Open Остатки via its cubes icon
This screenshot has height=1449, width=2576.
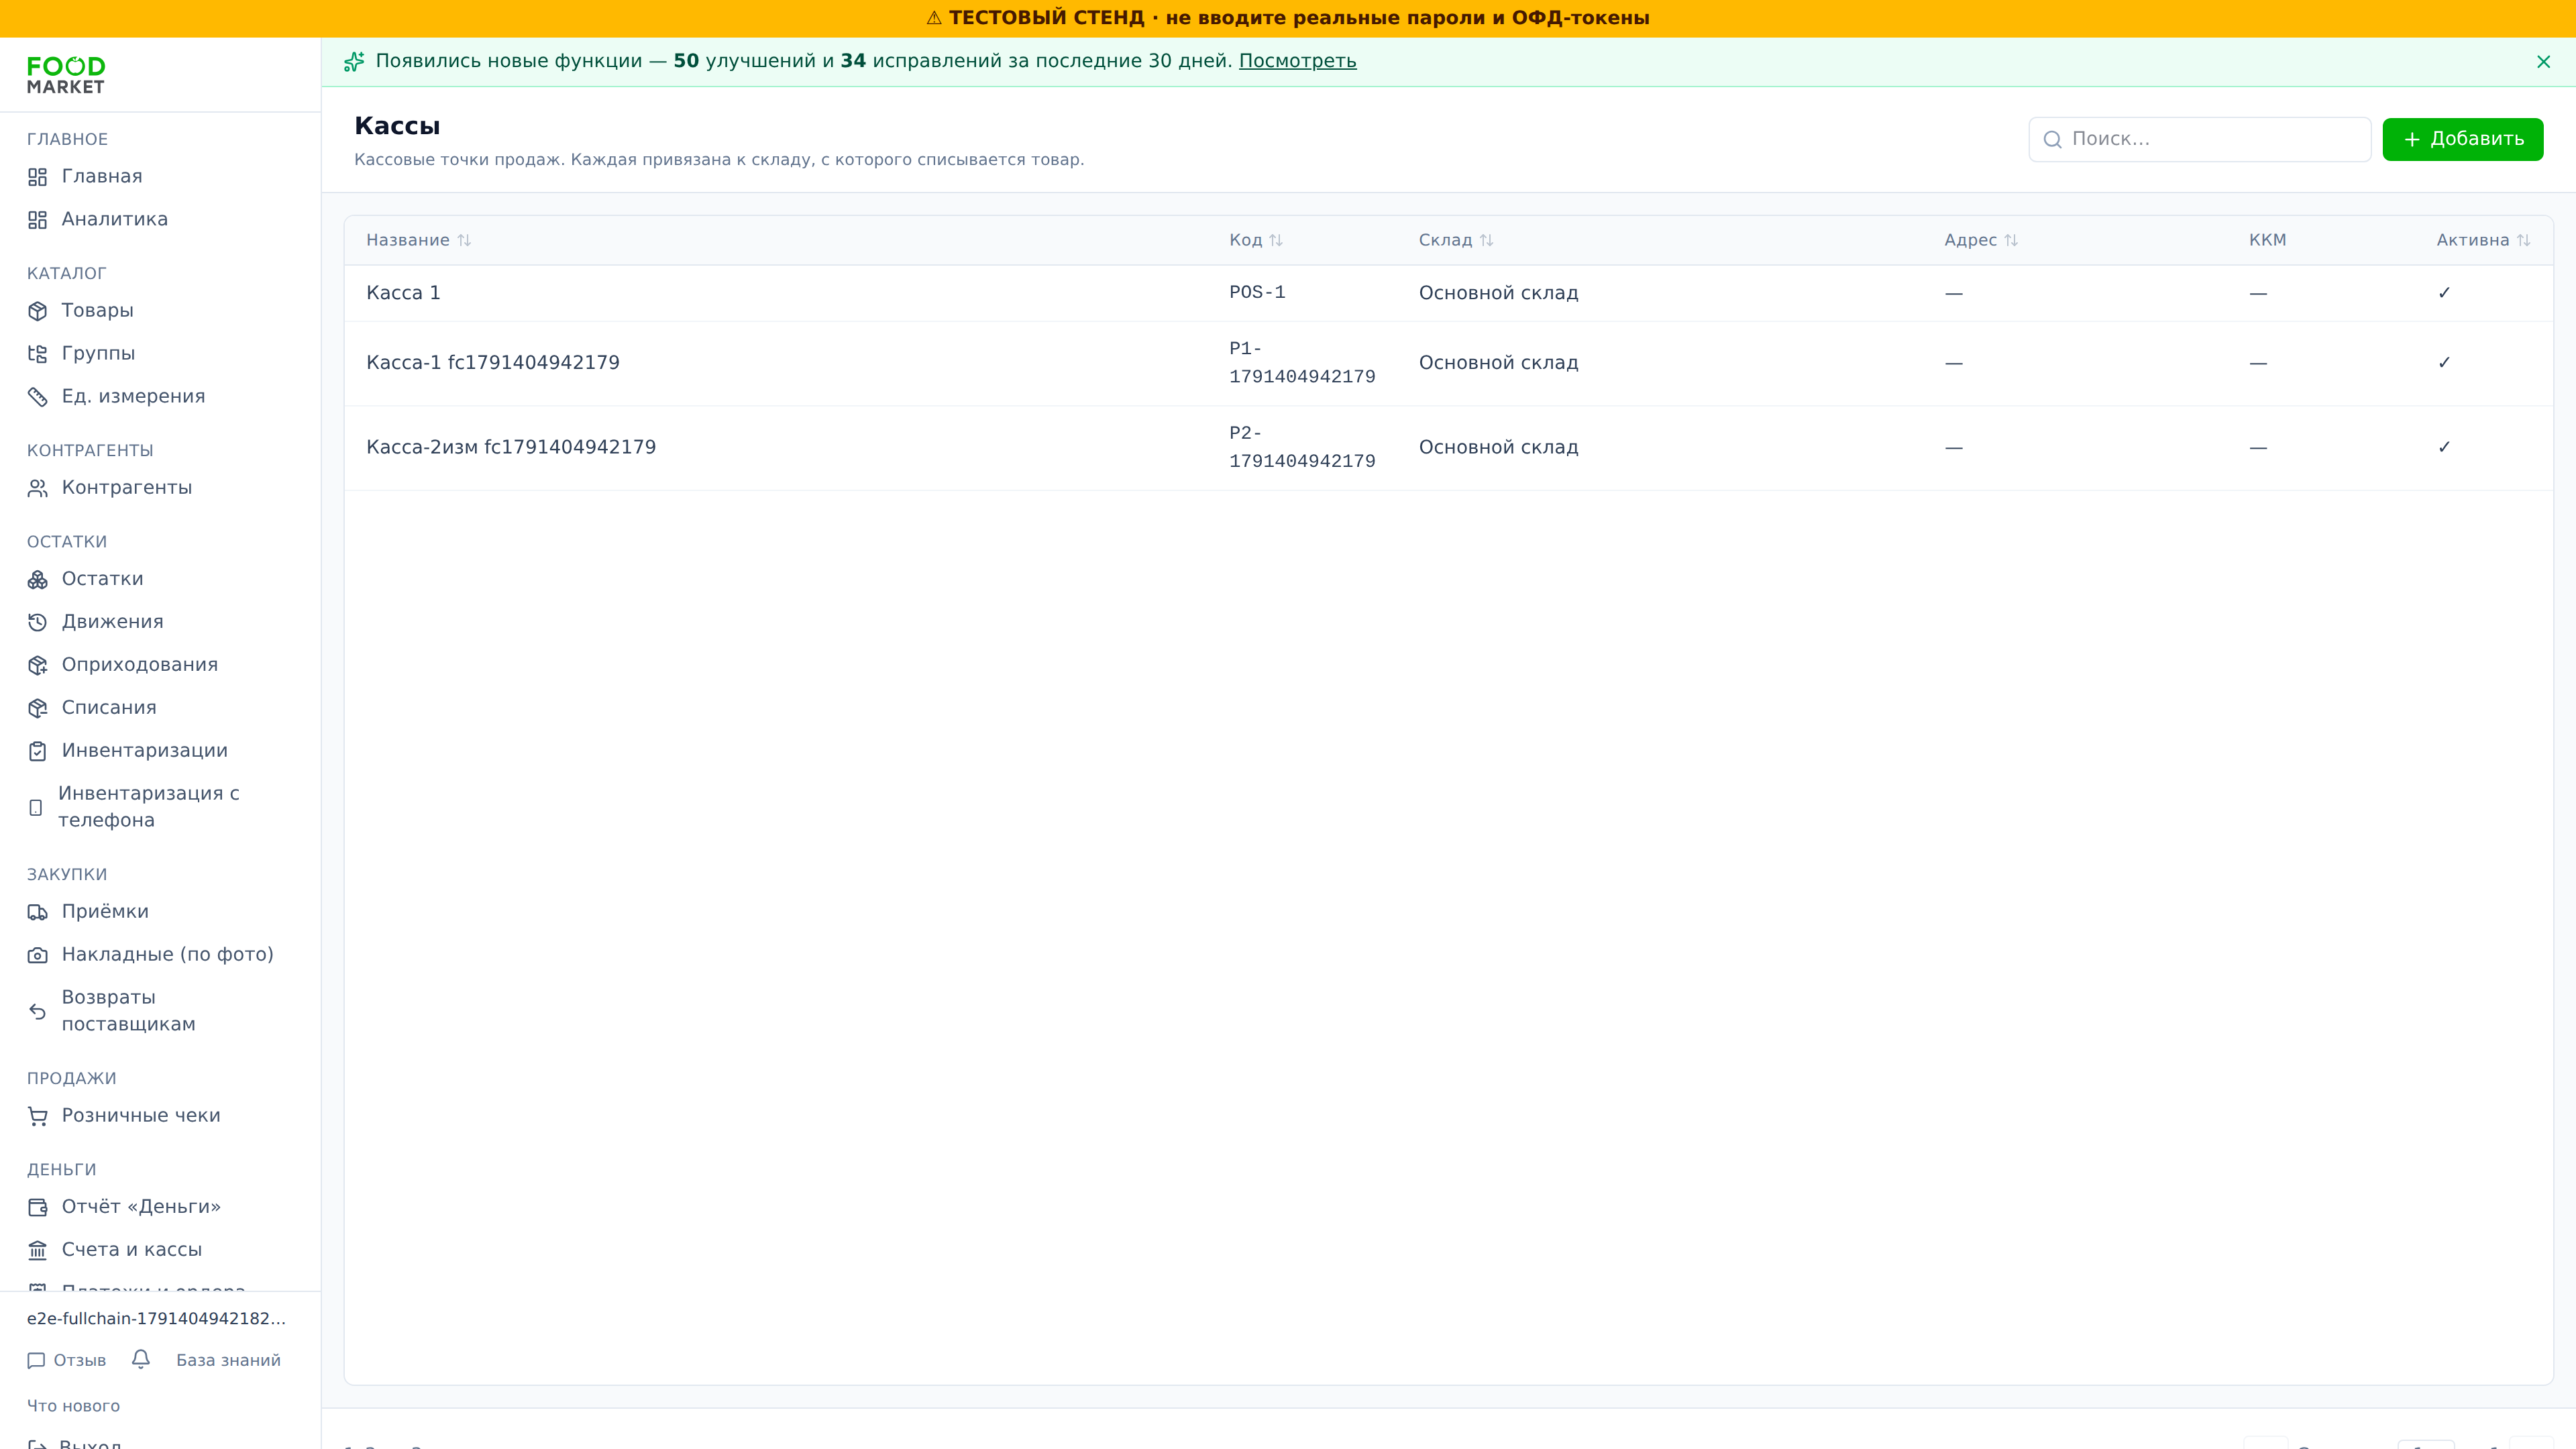pos(38,580)
